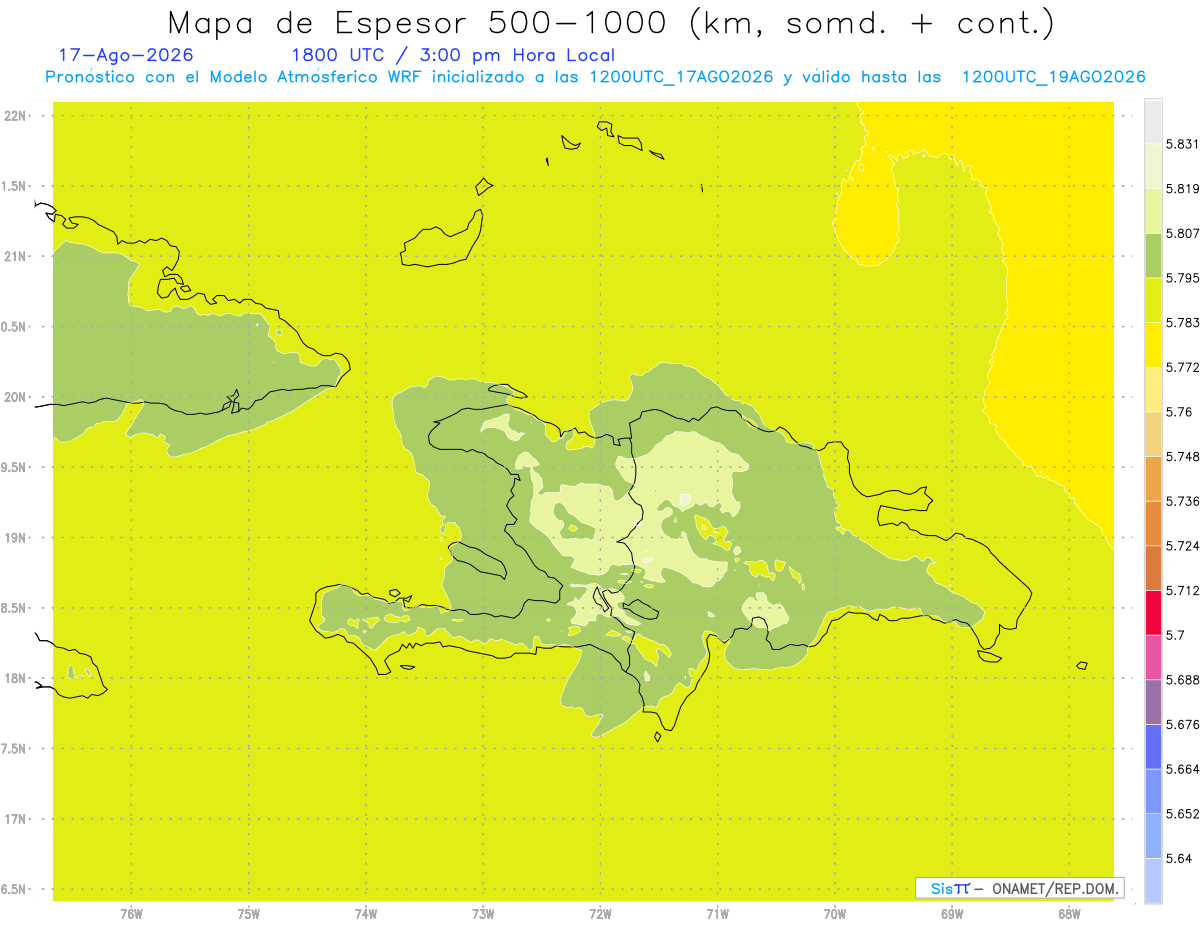1200x927 pixels.
Task: Click the pink legend swatch between 5.688 and 5.7
Action: pos(1153,656)
